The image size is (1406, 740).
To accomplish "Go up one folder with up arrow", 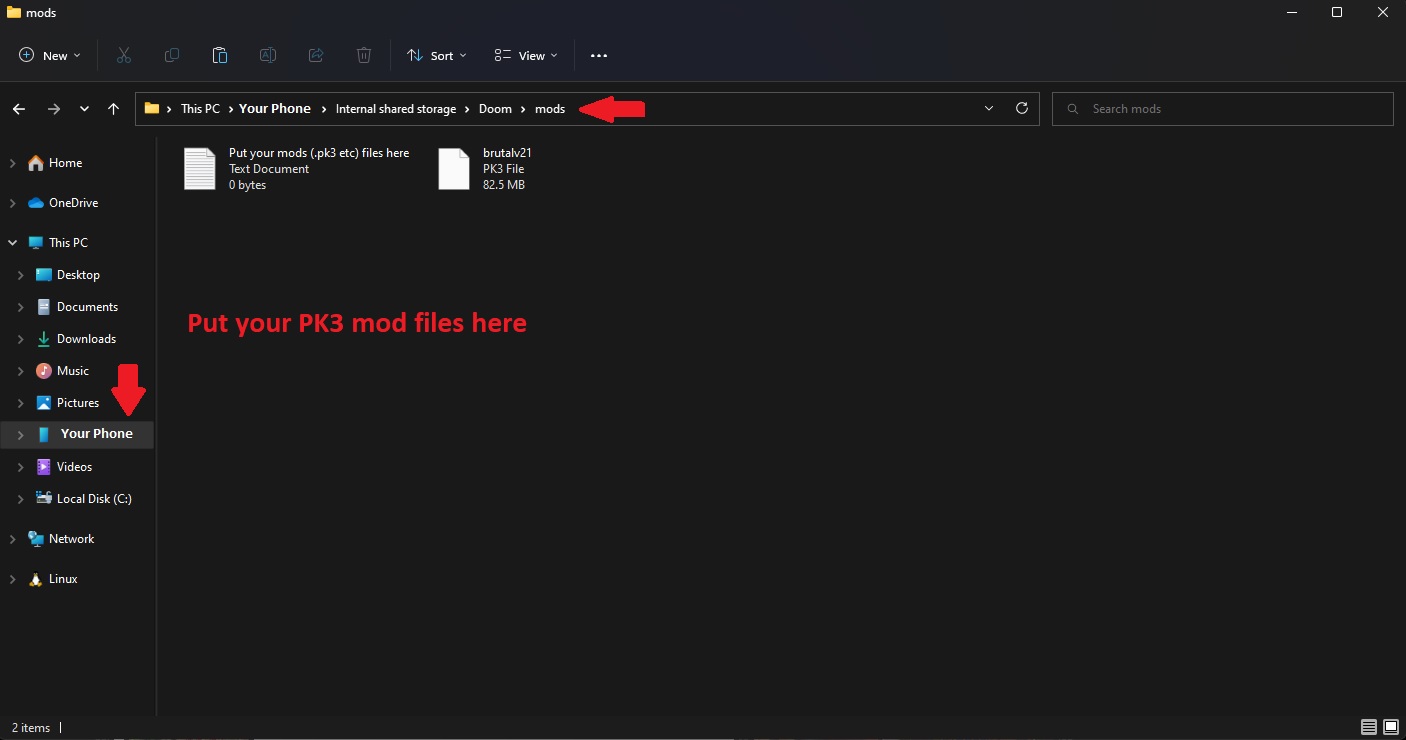I will tap(113, 108).
